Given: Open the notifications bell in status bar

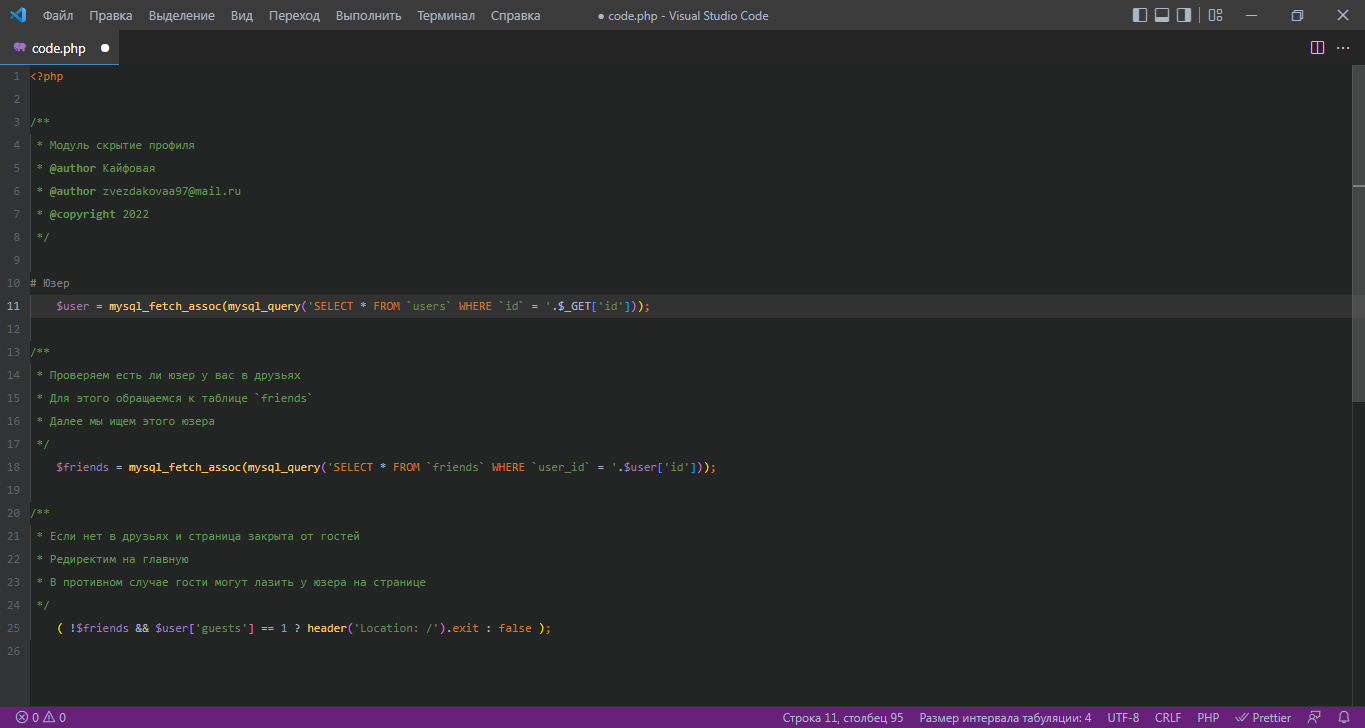Looking at the screenshot, I should click(x=1345, y=717).
